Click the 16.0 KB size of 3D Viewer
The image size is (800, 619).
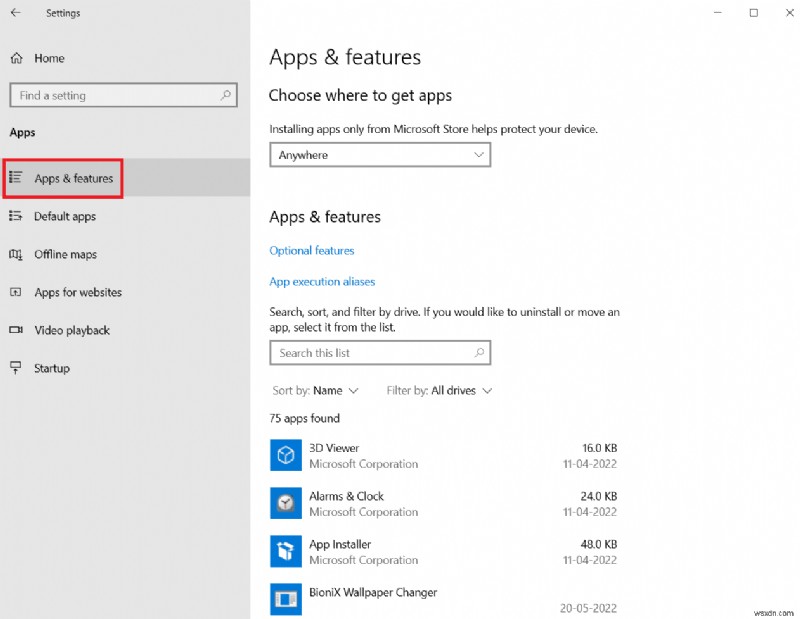pos(599,448)
